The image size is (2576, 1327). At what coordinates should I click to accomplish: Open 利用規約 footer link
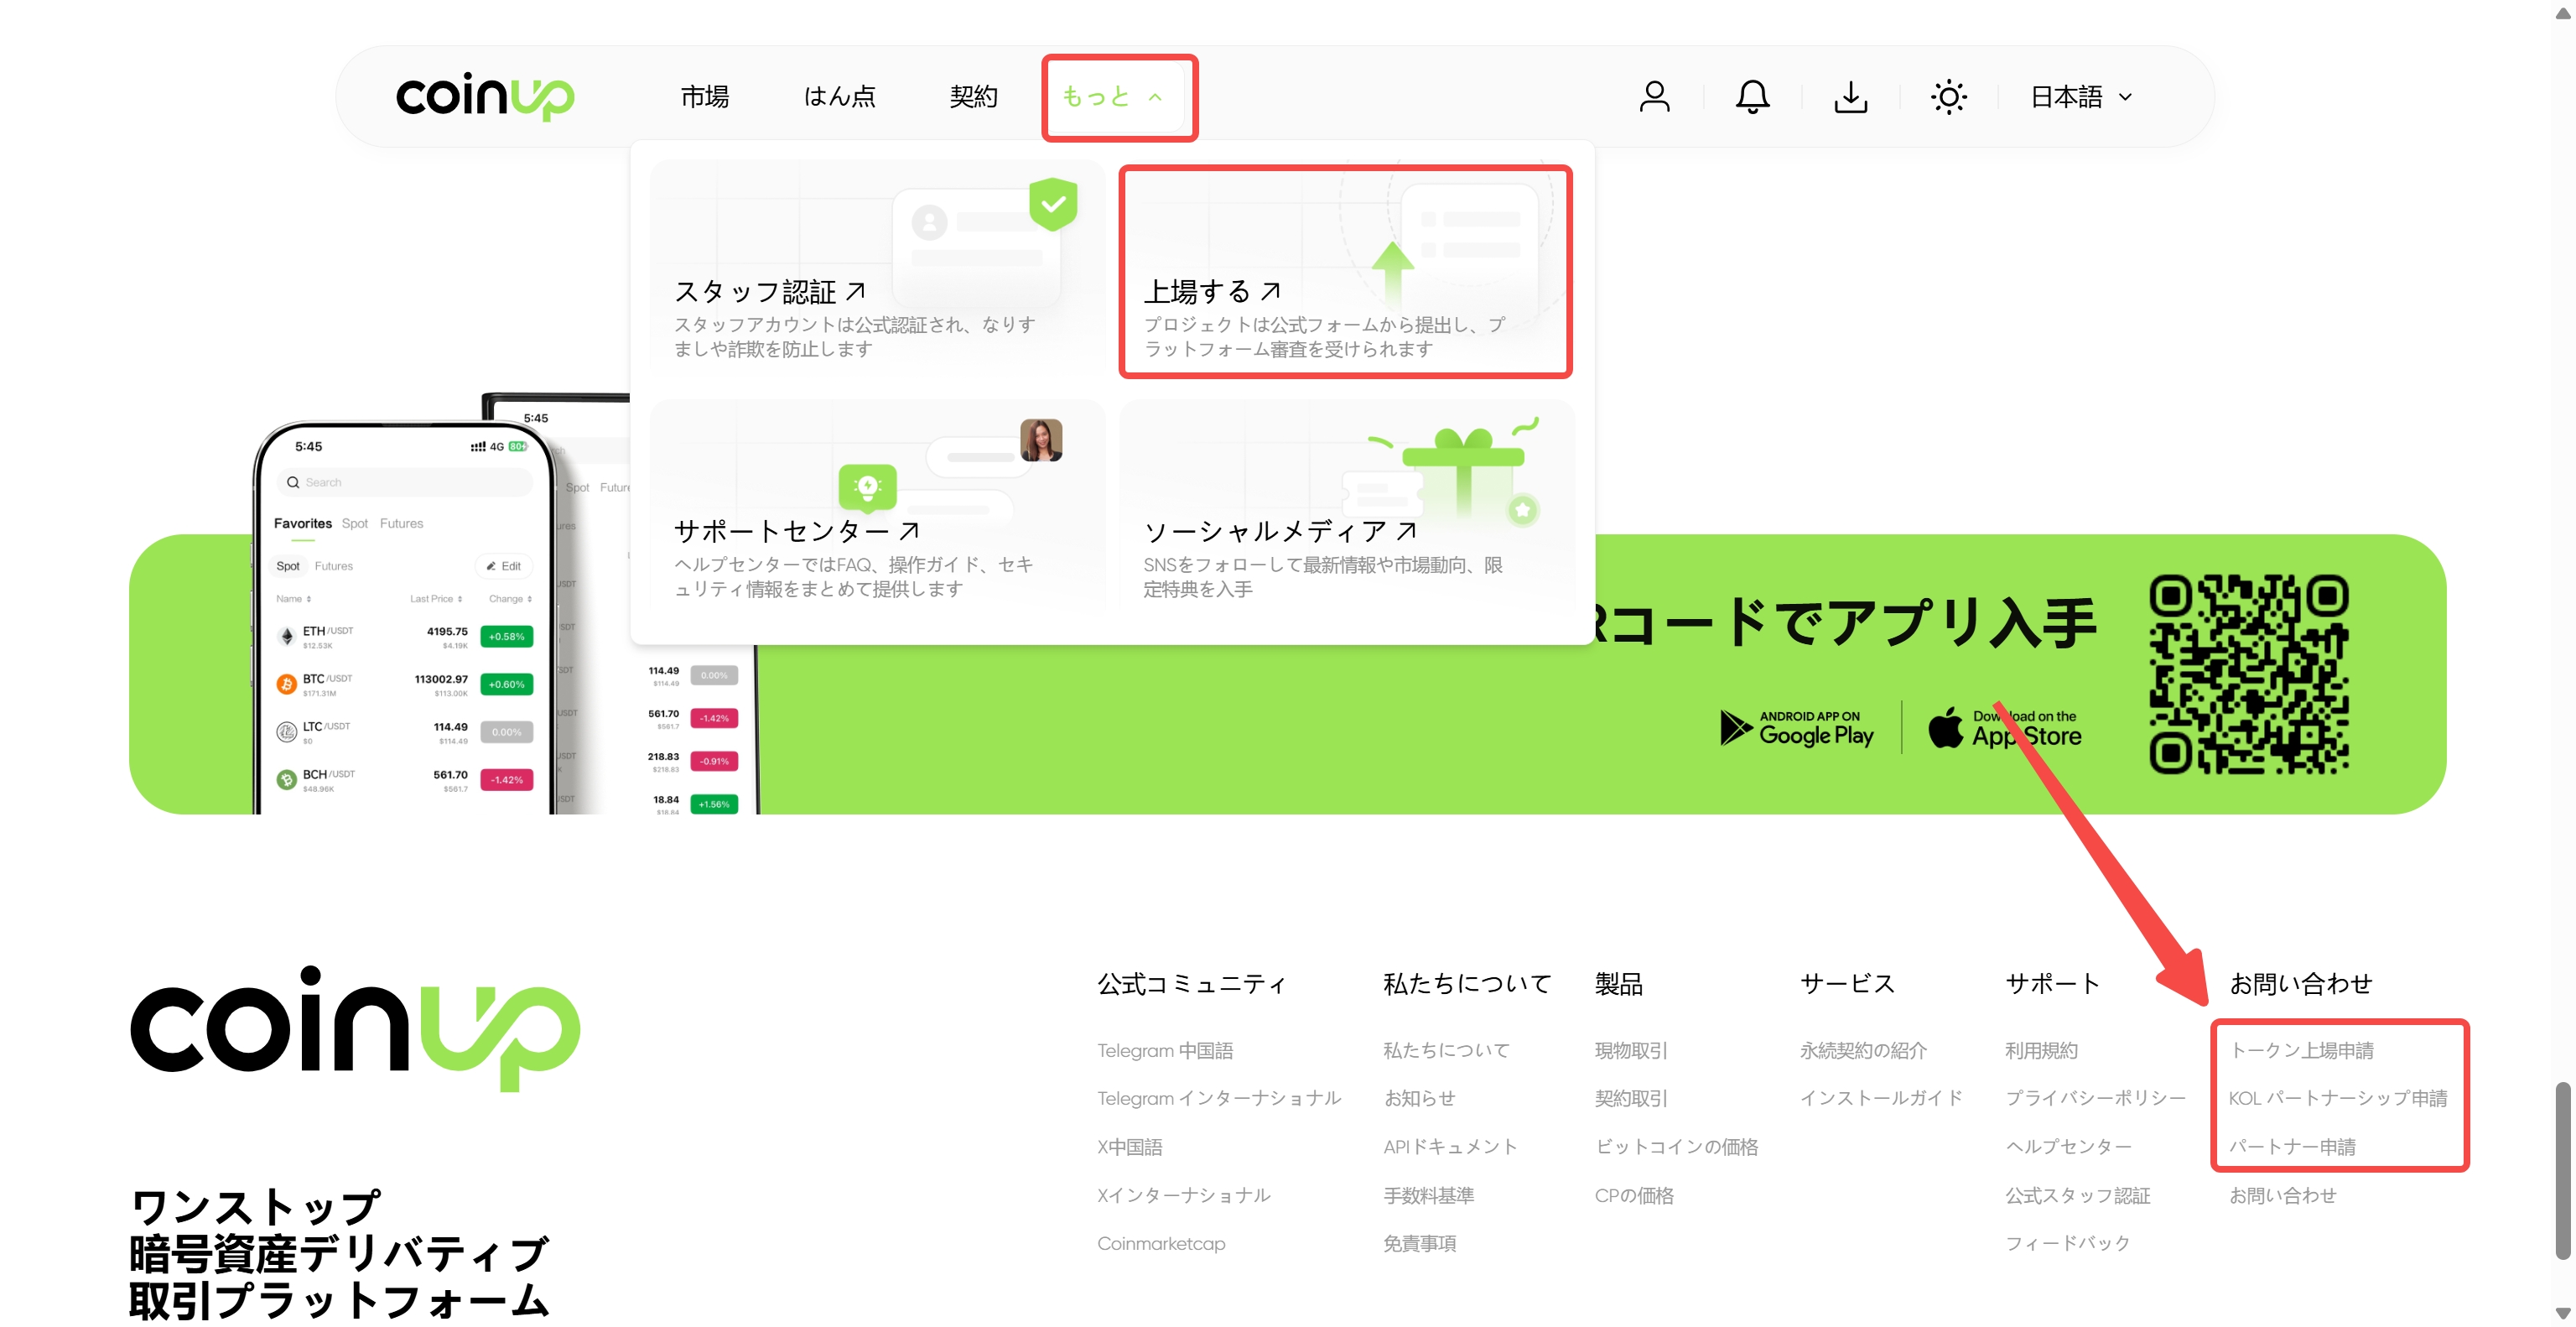[x=2041, y=1050]
